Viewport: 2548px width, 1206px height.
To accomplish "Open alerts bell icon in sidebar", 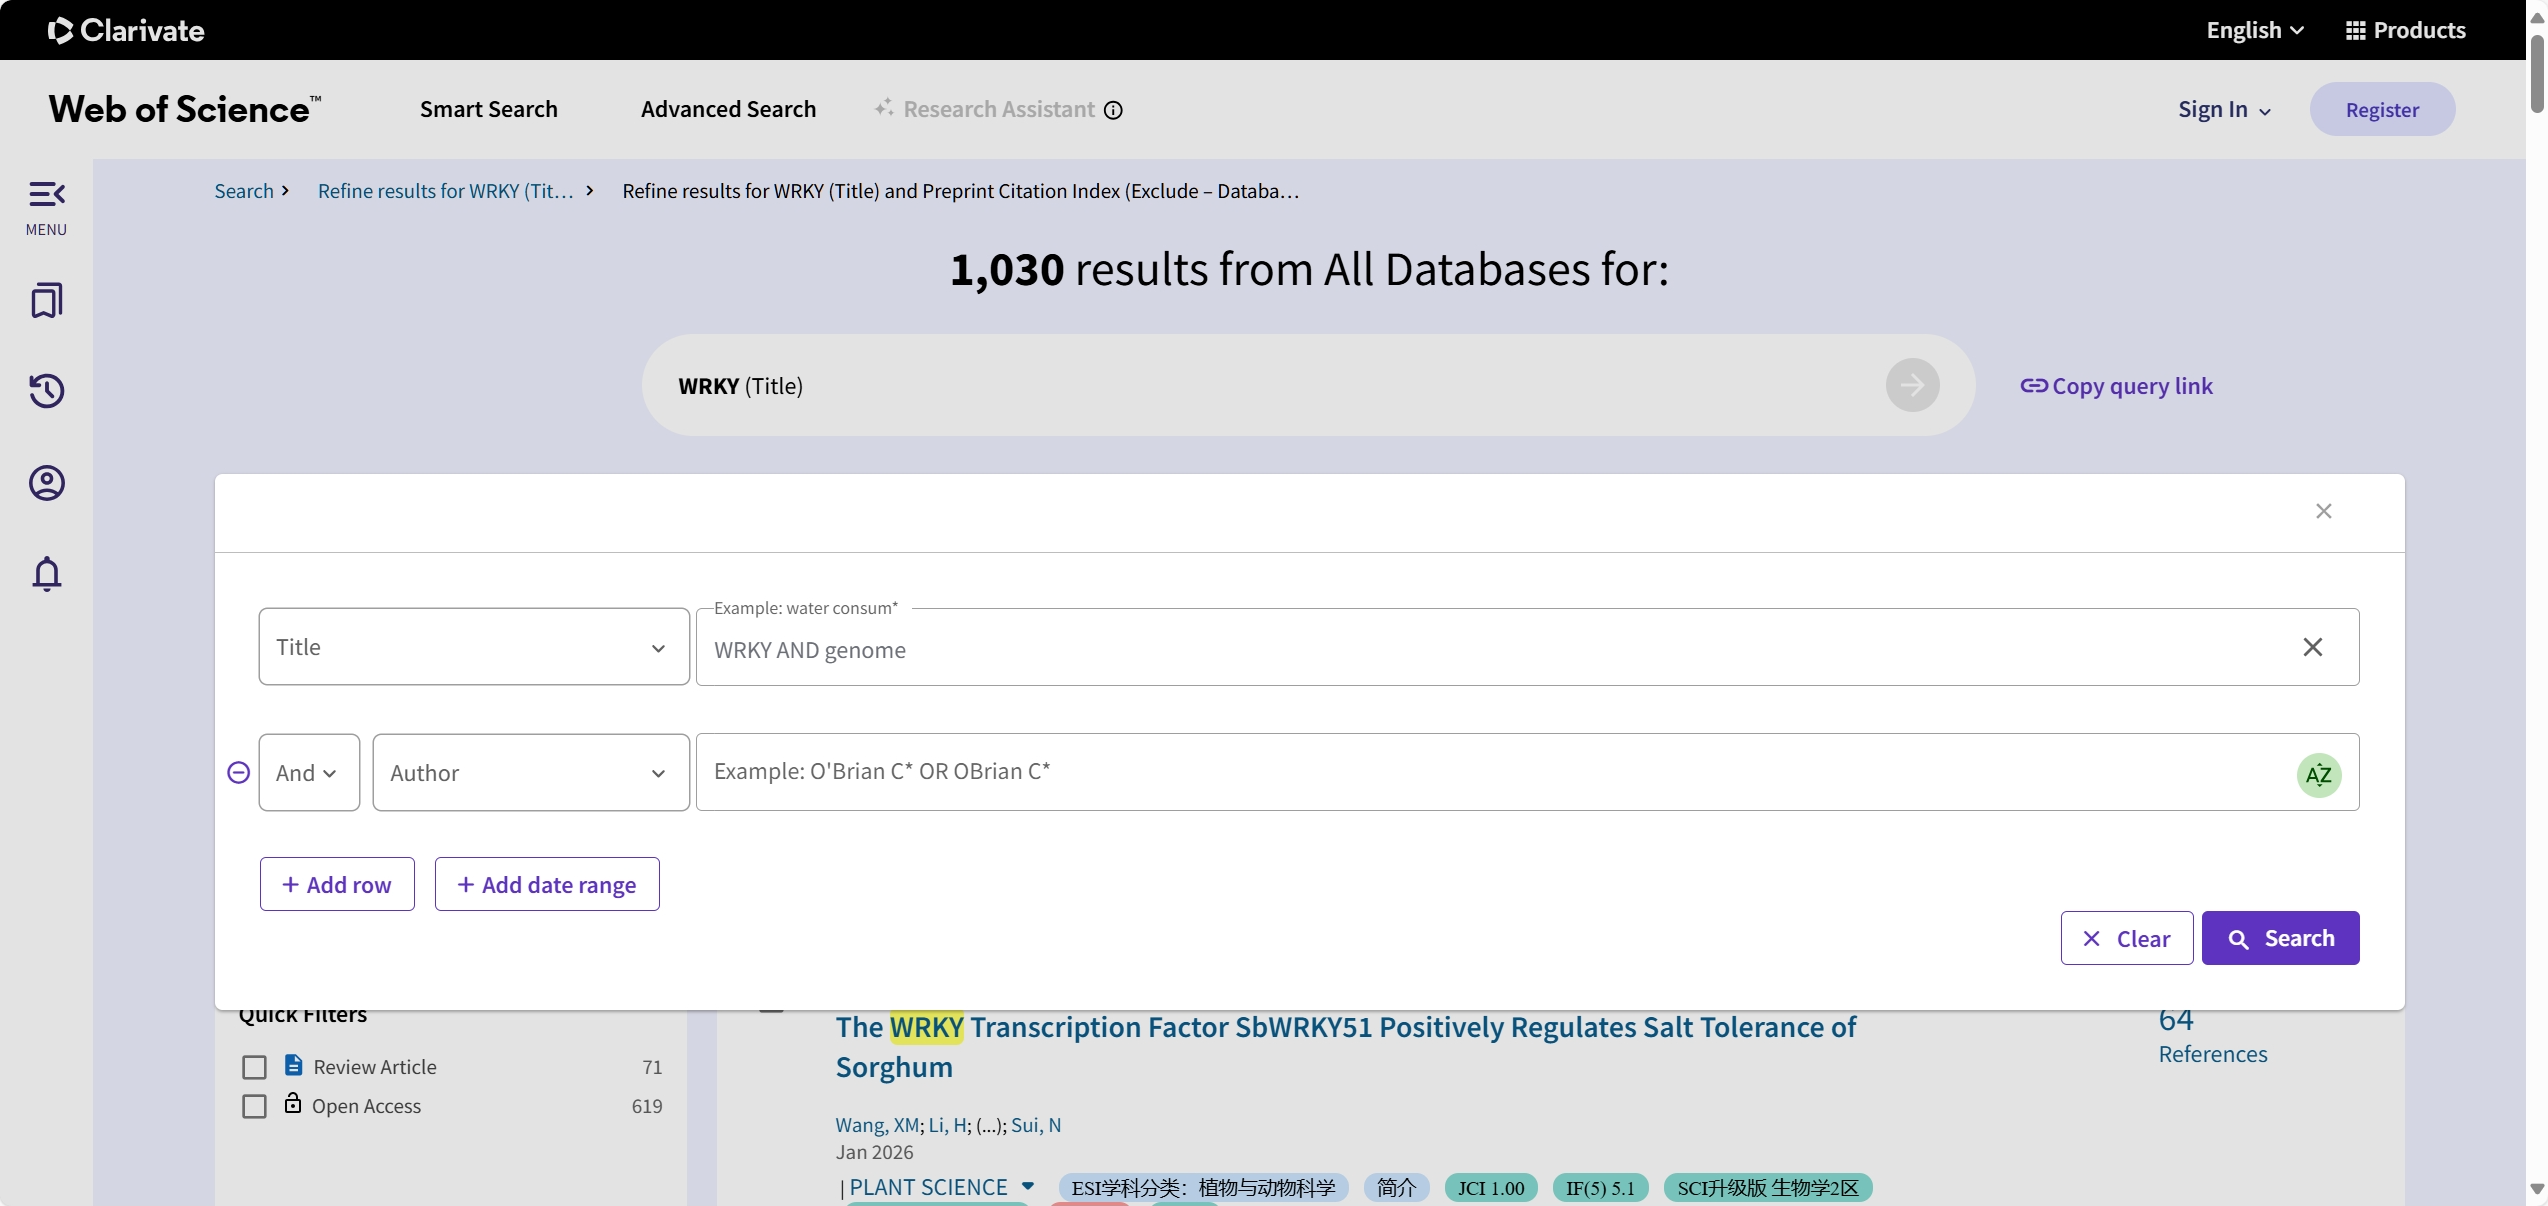I will (x=46, y=574).
